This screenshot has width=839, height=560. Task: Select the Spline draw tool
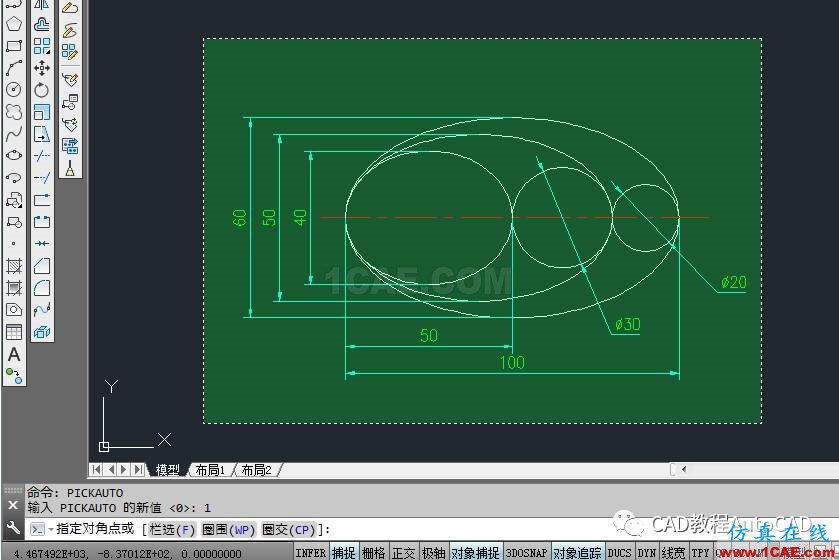[13, 134]
